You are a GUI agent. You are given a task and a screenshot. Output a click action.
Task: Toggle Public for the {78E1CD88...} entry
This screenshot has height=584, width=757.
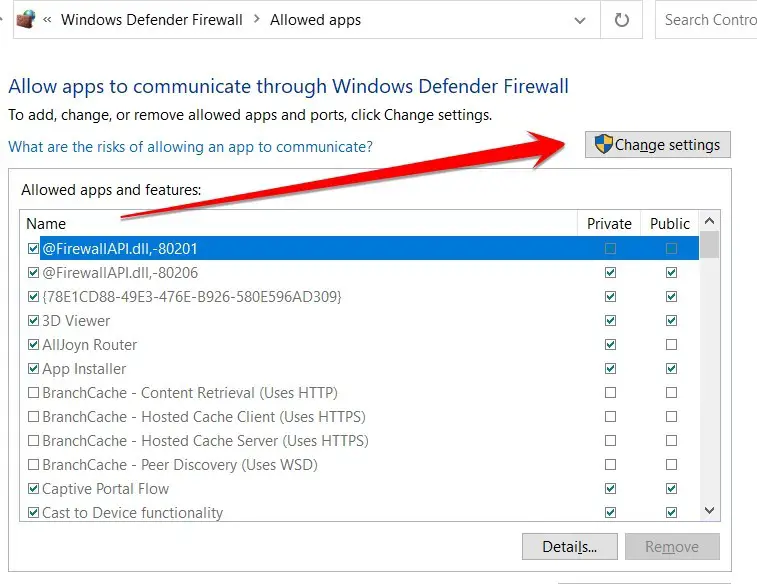point(671,296)
